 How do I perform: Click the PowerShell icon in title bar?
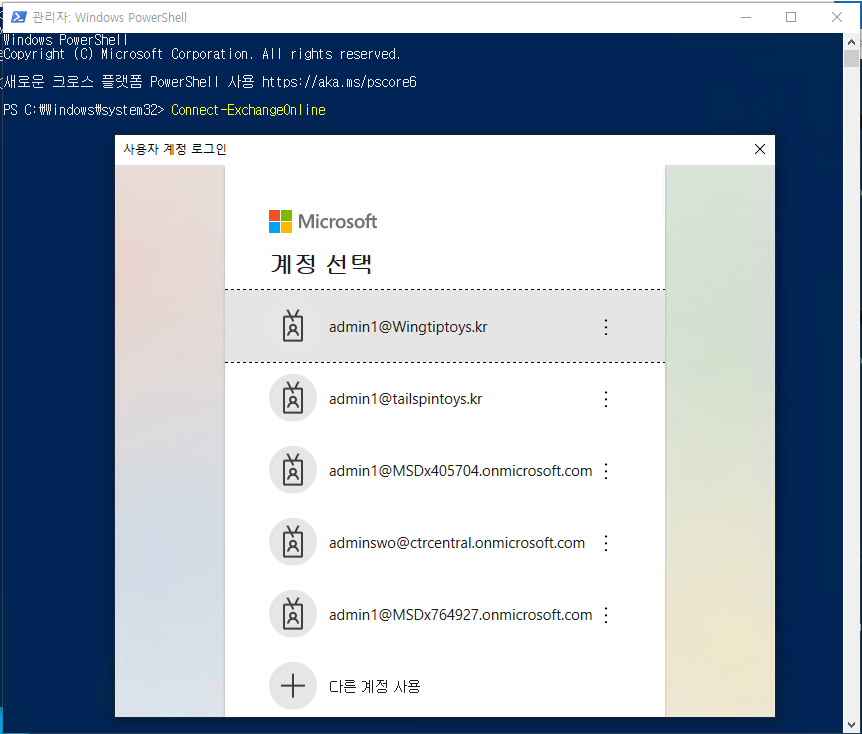coord(18,17)
